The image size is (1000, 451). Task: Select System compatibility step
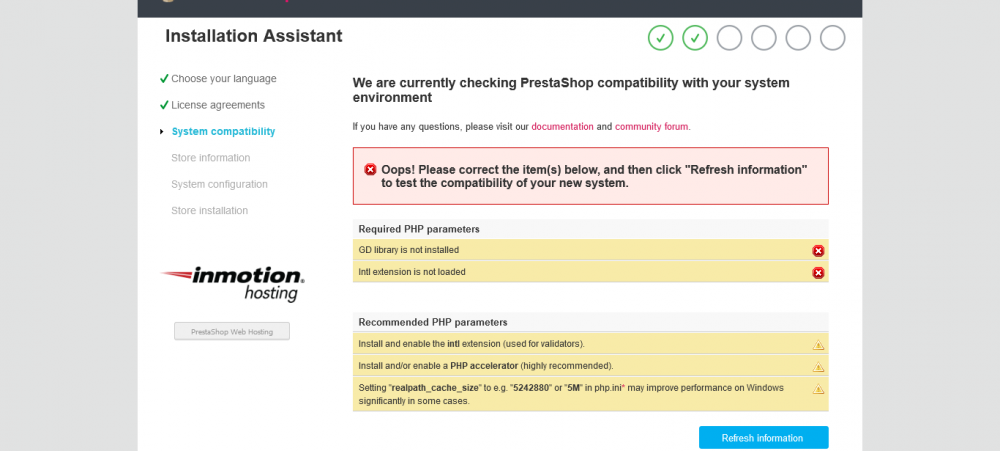(x=223, y=132)
